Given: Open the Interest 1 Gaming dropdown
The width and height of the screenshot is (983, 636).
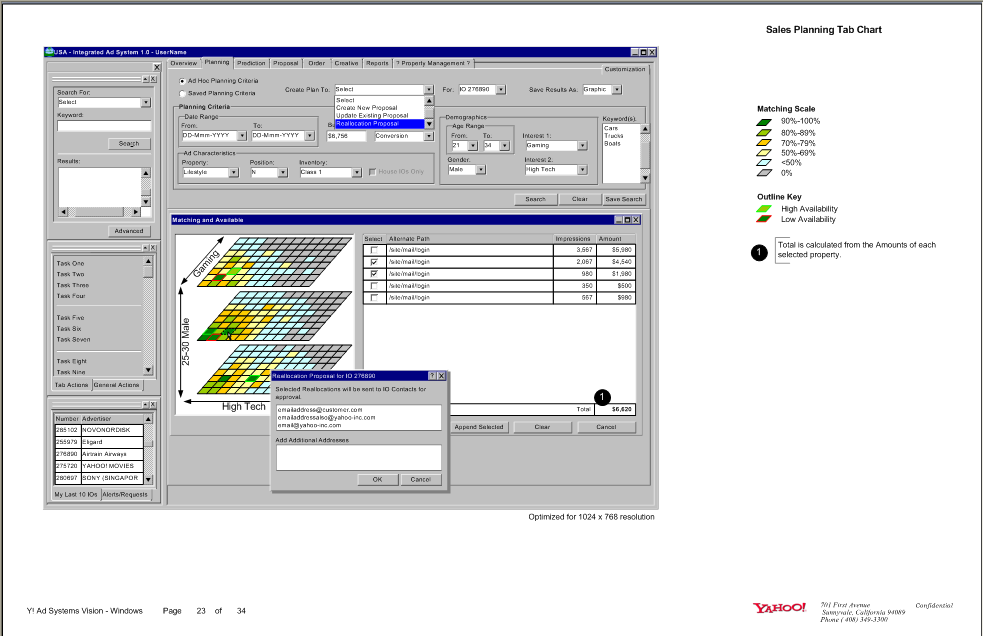Looking at the screenshot, I should tap(584, 146).
